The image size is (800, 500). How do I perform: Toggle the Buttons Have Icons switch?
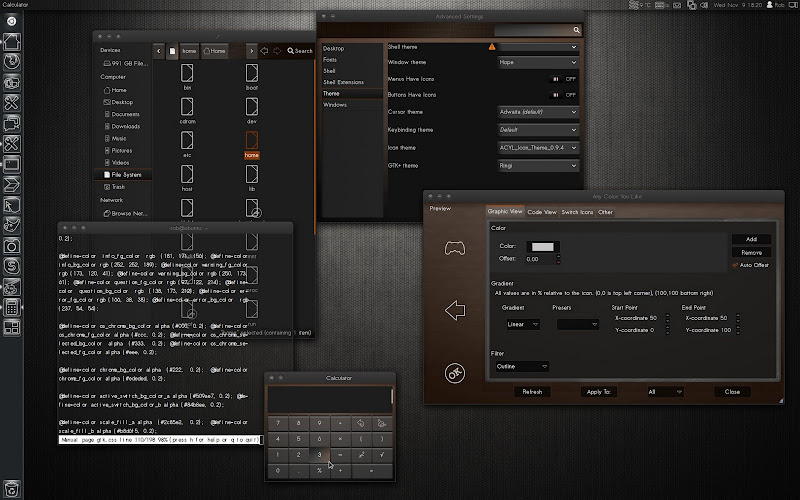click(562, 95)
